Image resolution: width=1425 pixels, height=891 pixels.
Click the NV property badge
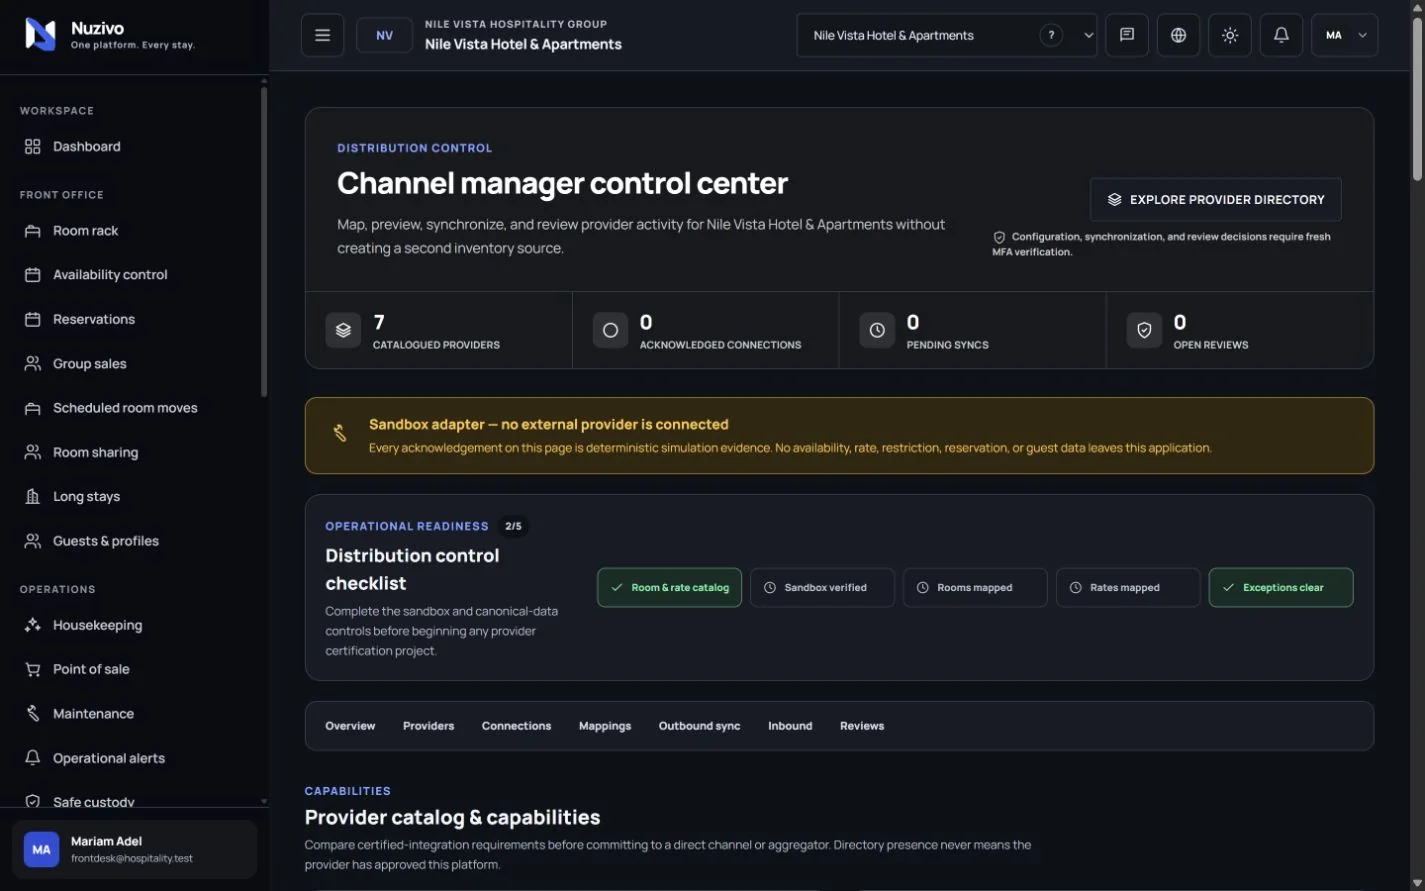click(384, 35)
